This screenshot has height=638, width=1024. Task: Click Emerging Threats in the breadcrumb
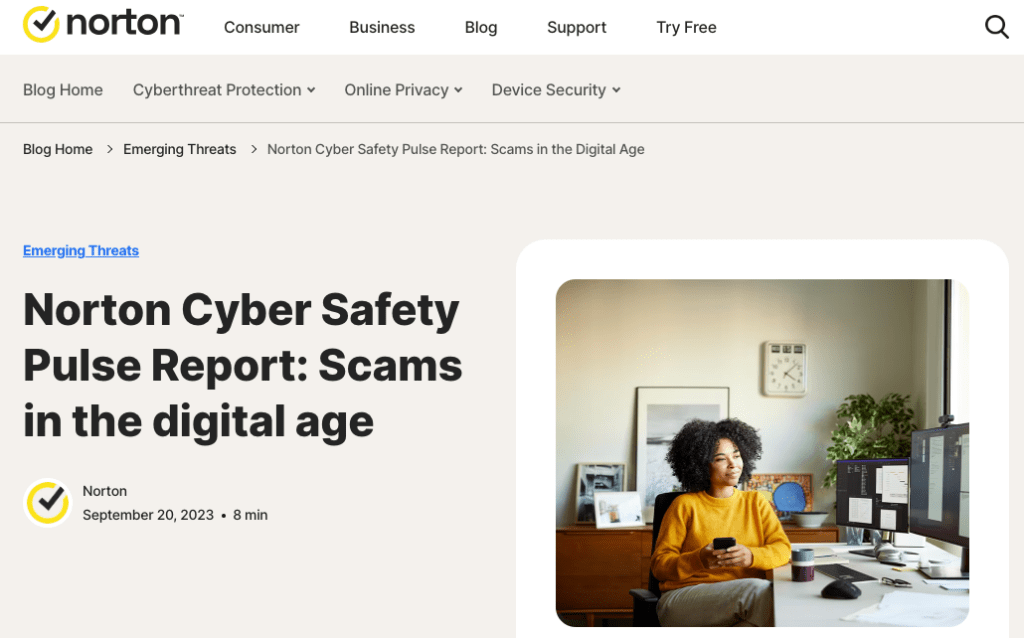[180, 149]
